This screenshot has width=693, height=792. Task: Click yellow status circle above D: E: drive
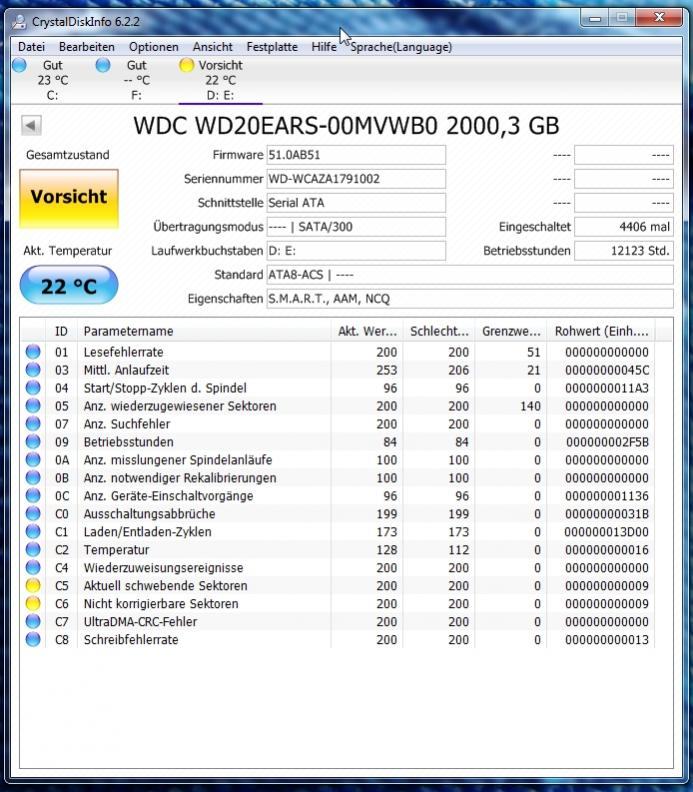coord(186,65)
